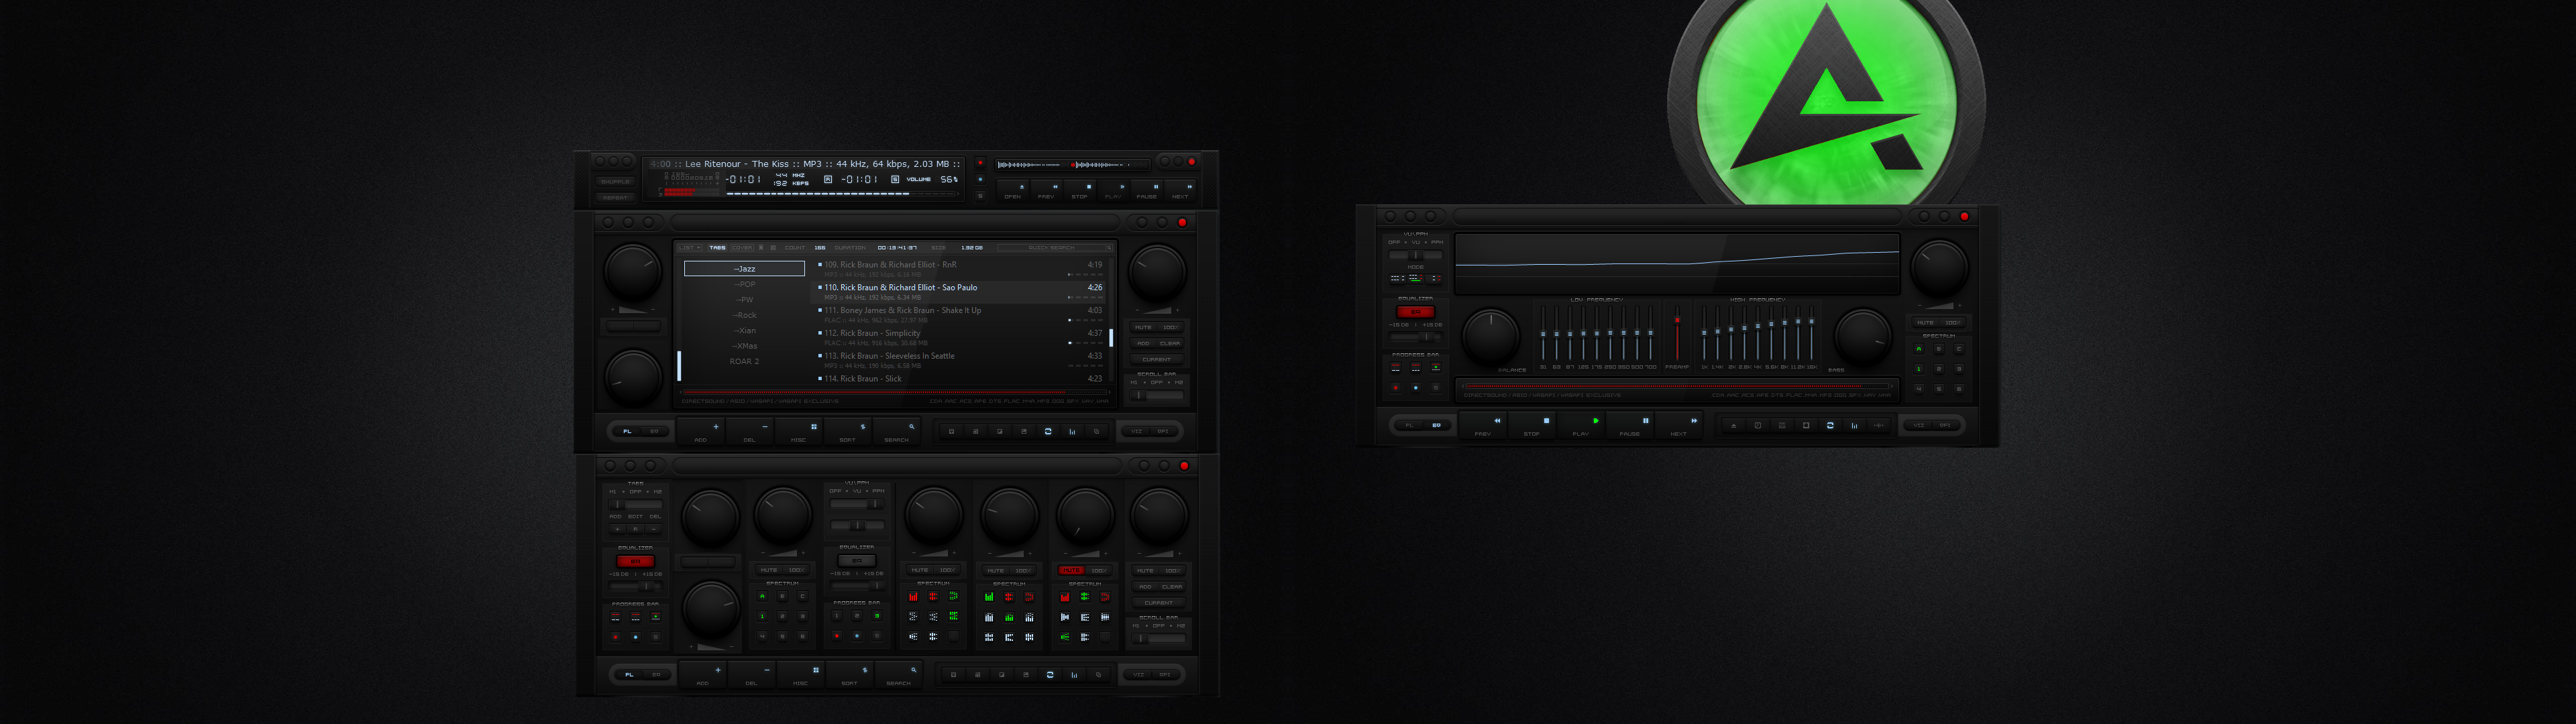Click Pause in the equalizer window
This screenshot has width=2576, height=724.
[1630, 425]
